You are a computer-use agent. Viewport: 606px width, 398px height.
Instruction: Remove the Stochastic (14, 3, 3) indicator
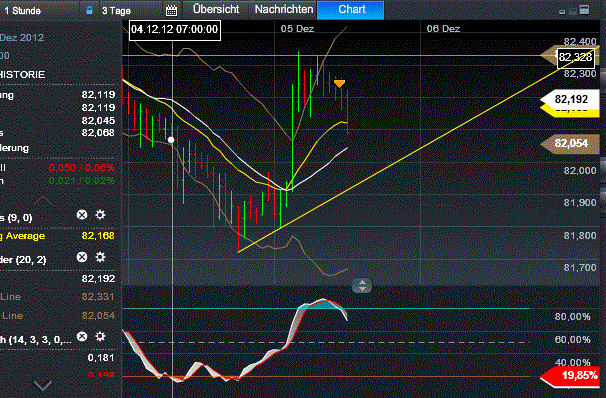click(82, 337)
